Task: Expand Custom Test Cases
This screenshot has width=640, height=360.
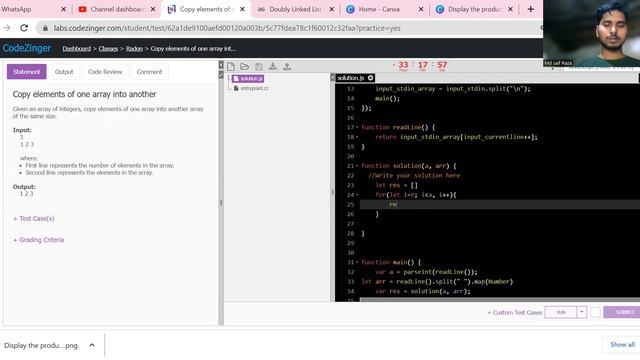Action: [x=515, y=312]
